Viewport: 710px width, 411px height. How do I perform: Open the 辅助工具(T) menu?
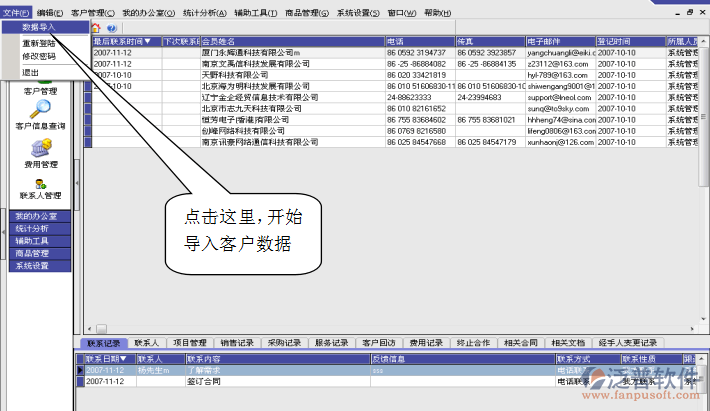coord(255,13)
